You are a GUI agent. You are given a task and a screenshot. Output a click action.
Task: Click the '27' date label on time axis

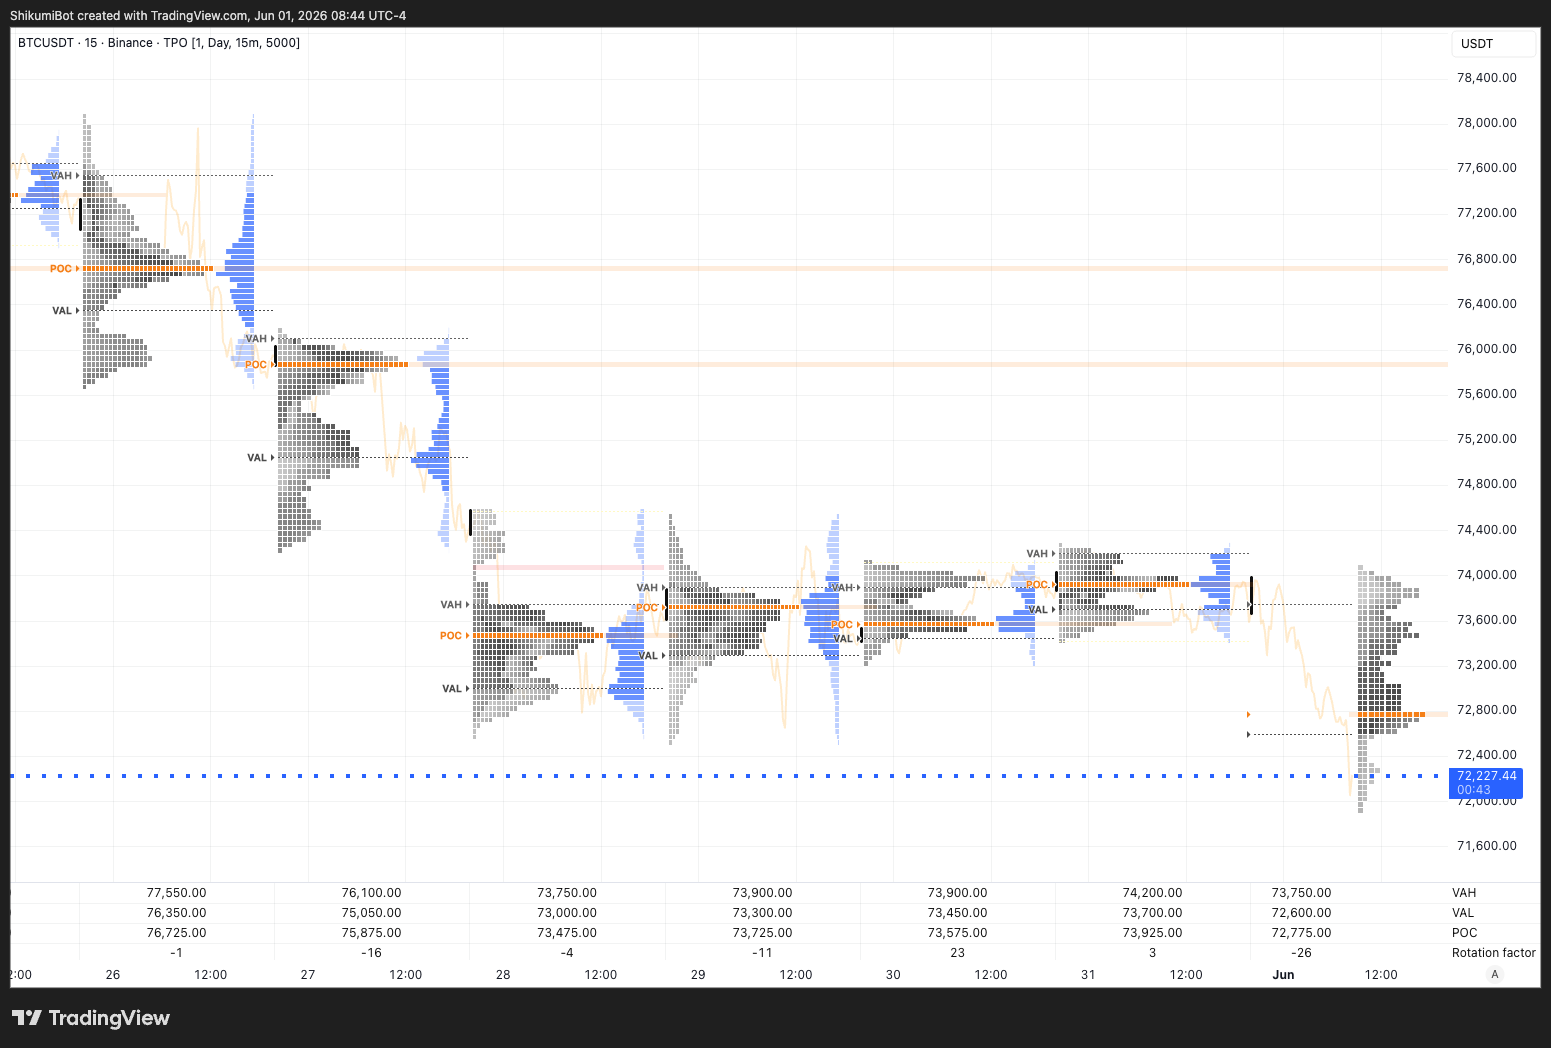(308, 975)
